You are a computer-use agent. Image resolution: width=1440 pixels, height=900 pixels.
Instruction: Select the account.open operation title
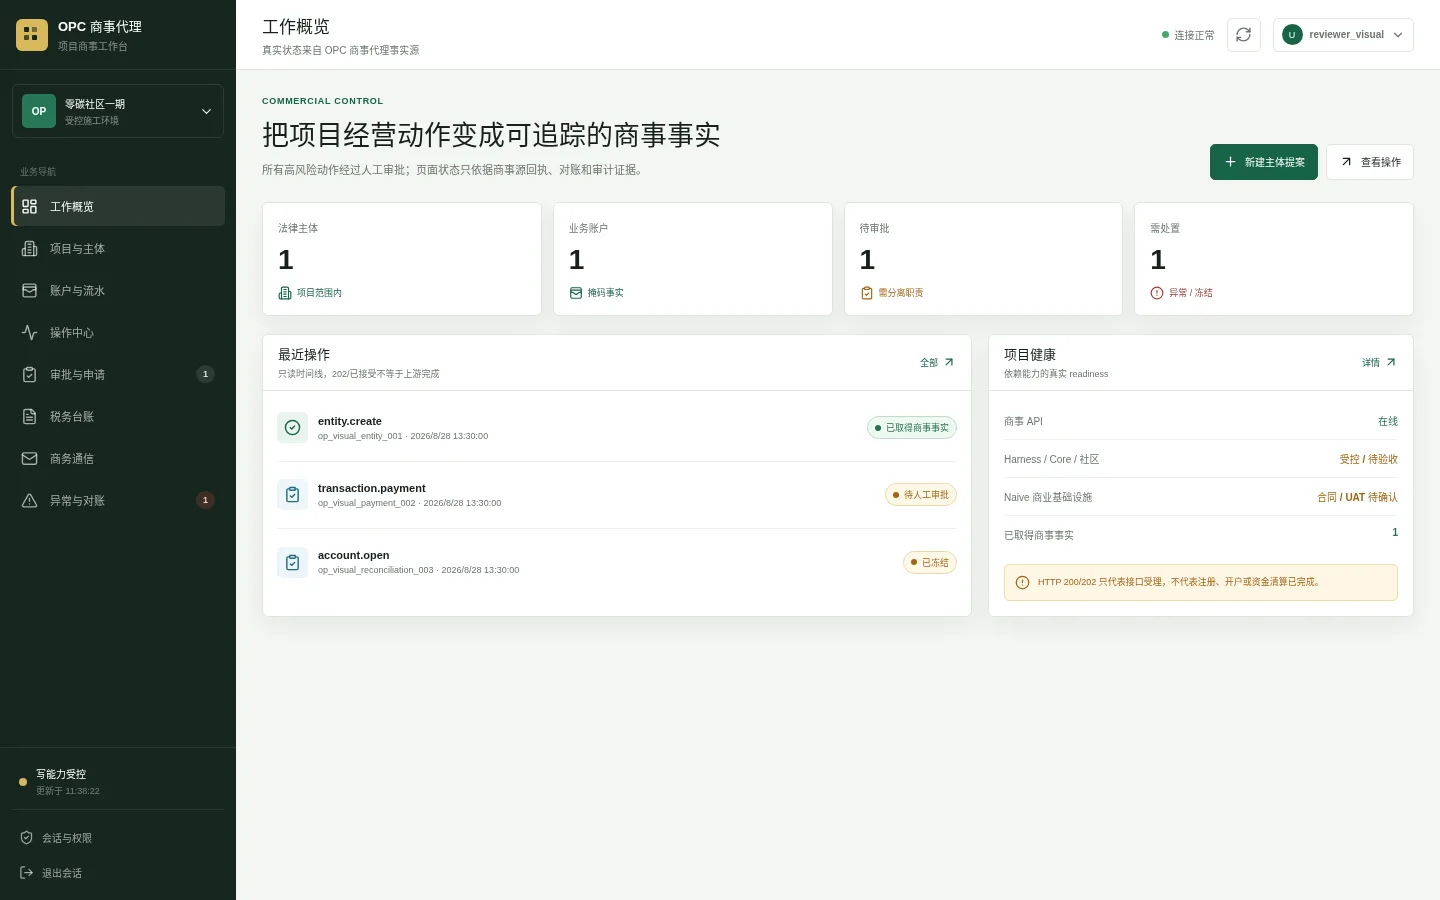(354, 555)
